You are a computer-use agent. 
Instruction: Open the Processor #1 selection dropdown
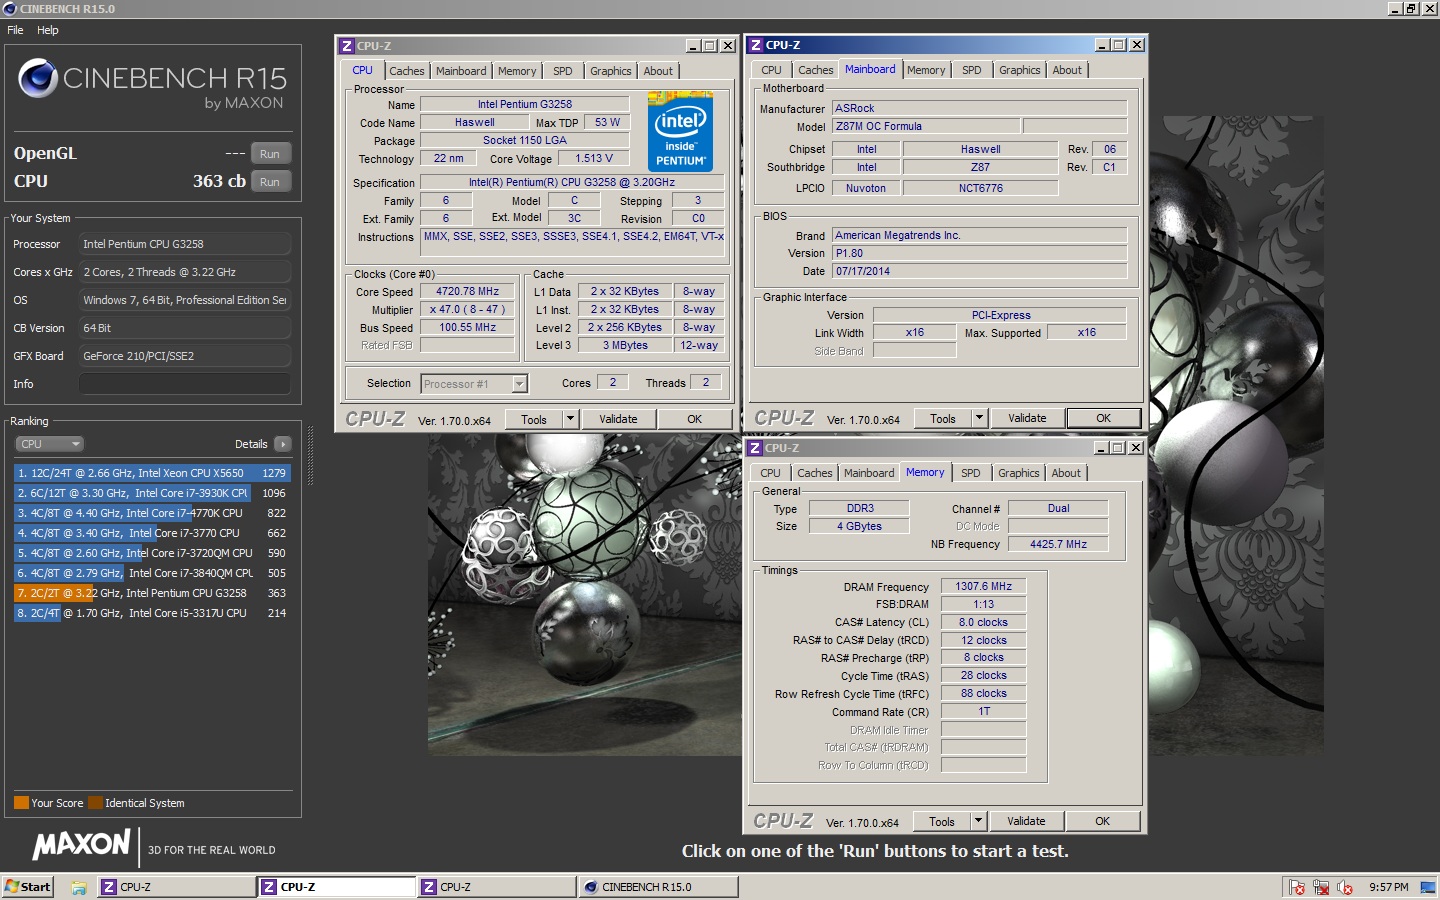(x=474, y=384)
